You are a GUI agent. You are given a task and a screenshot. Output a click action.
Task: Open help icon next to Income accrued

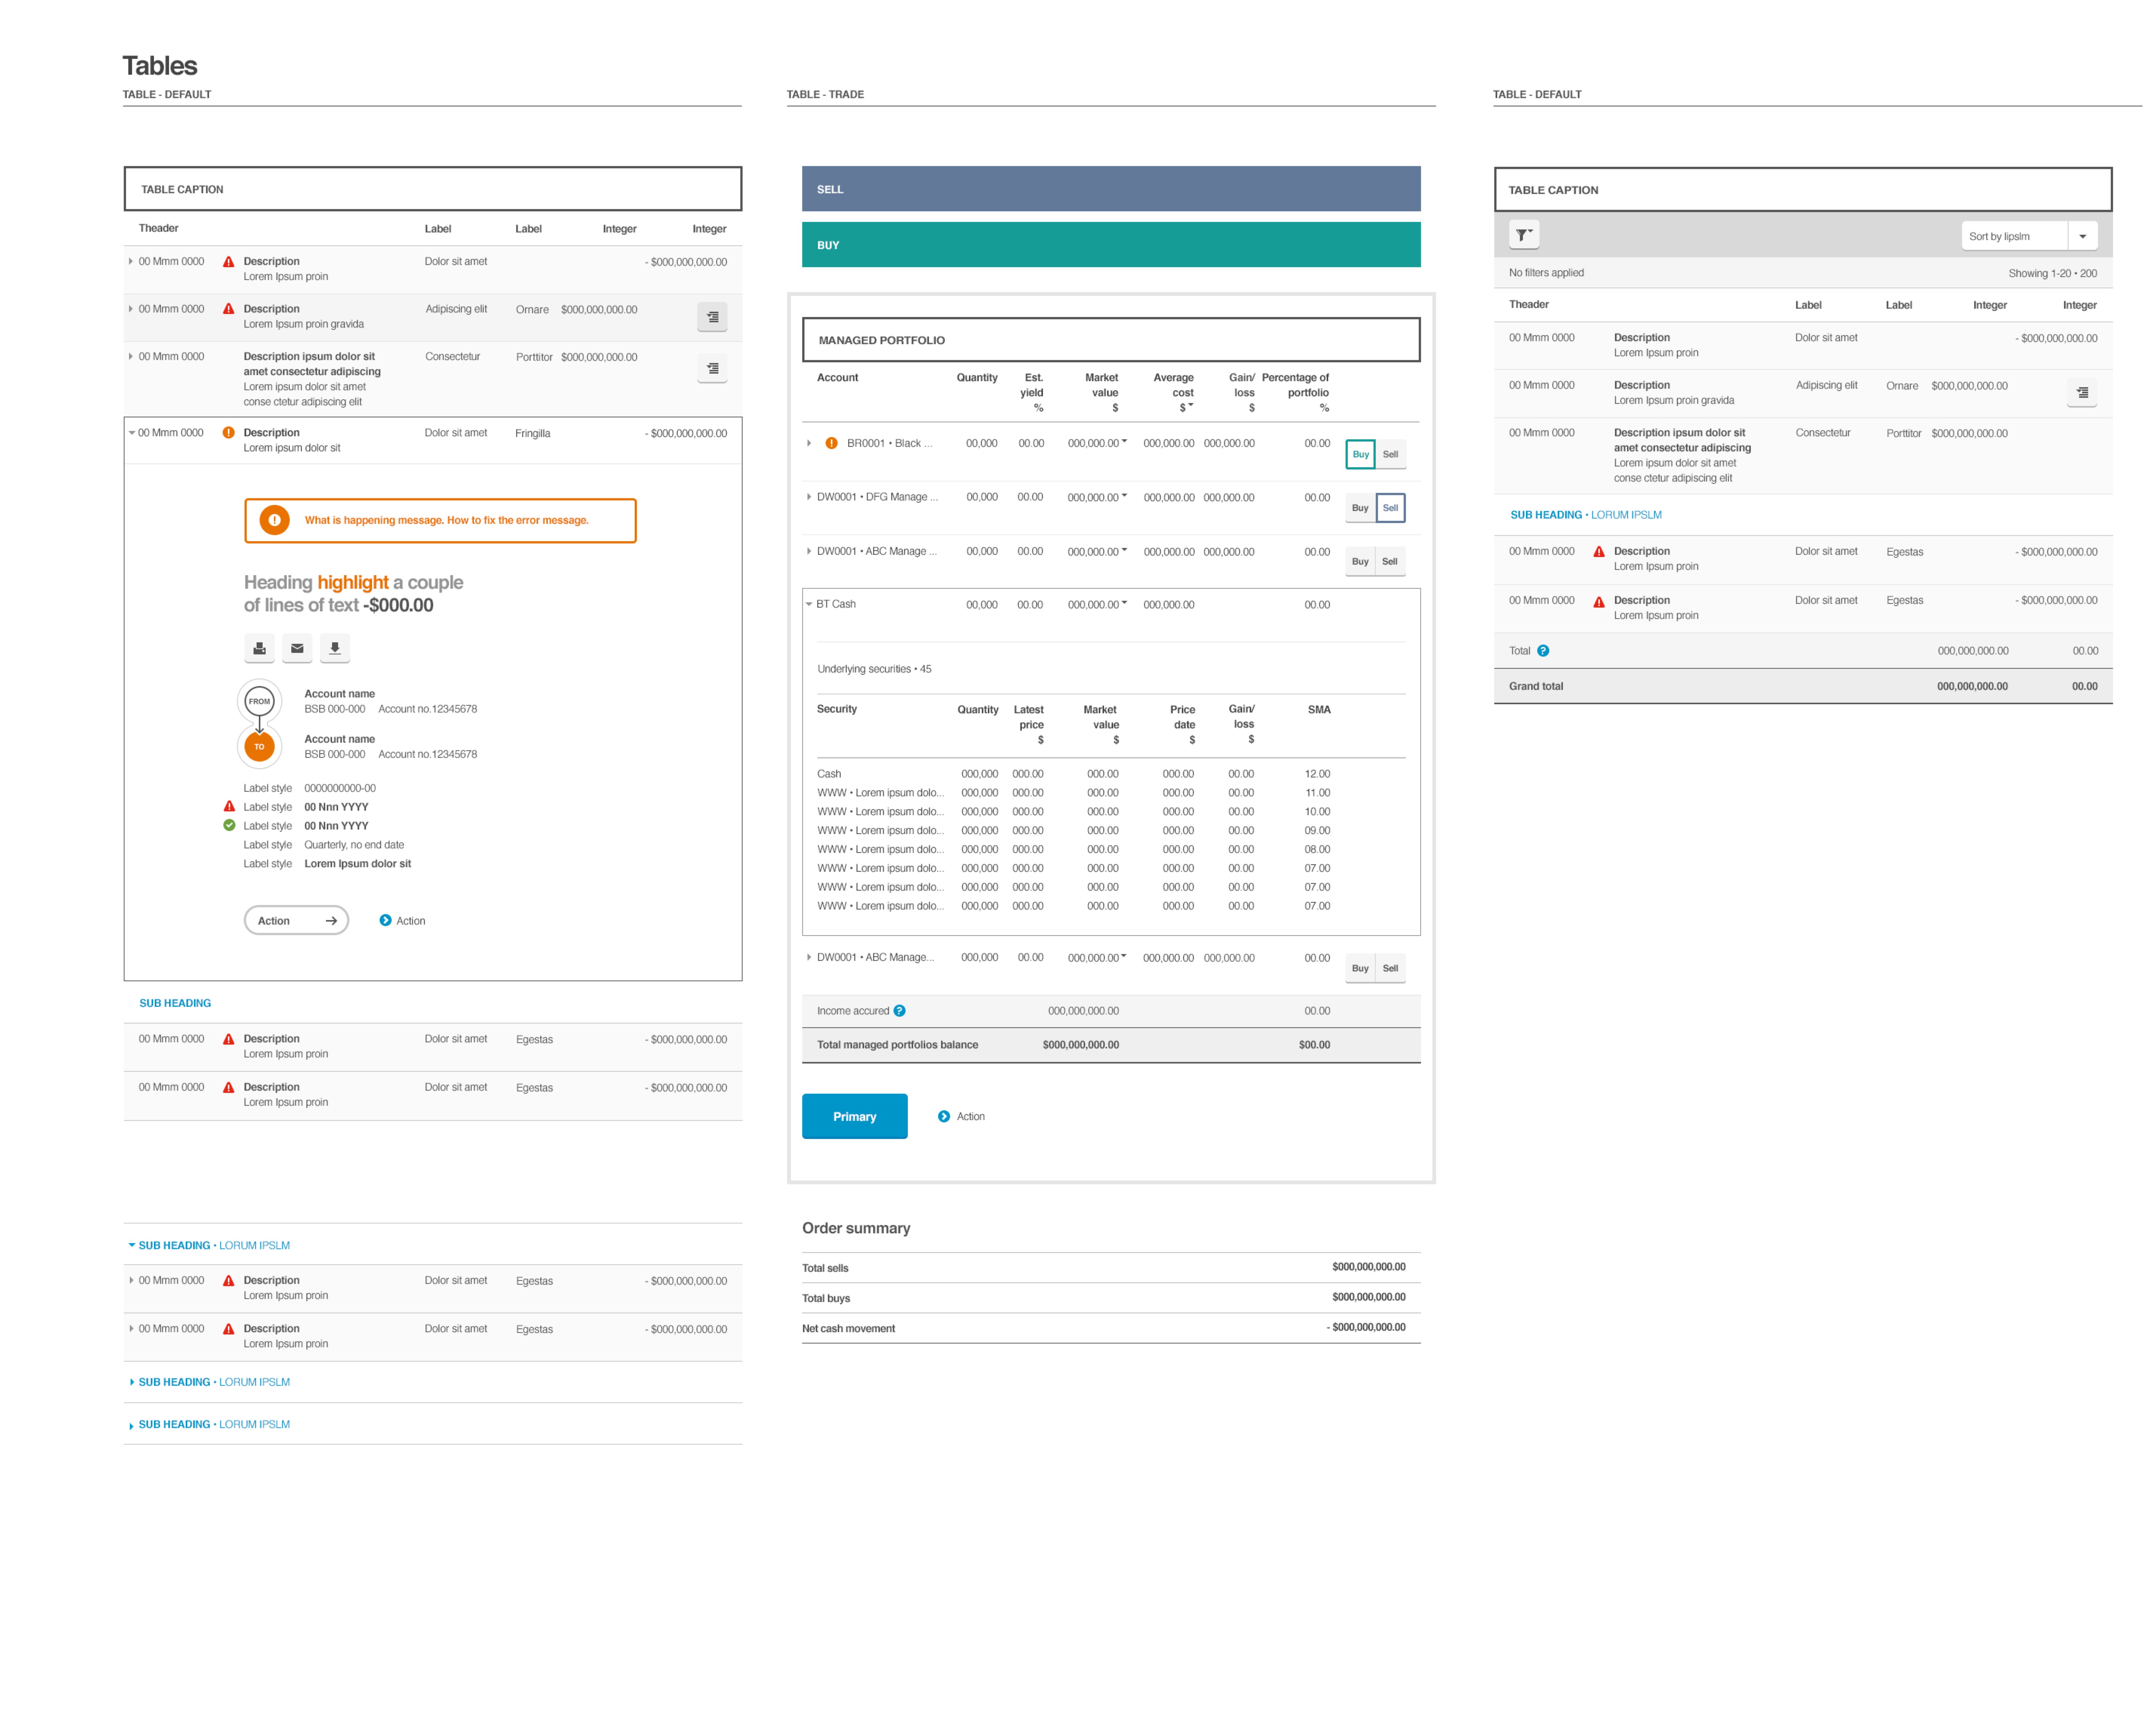click(x=899, y=1011)
